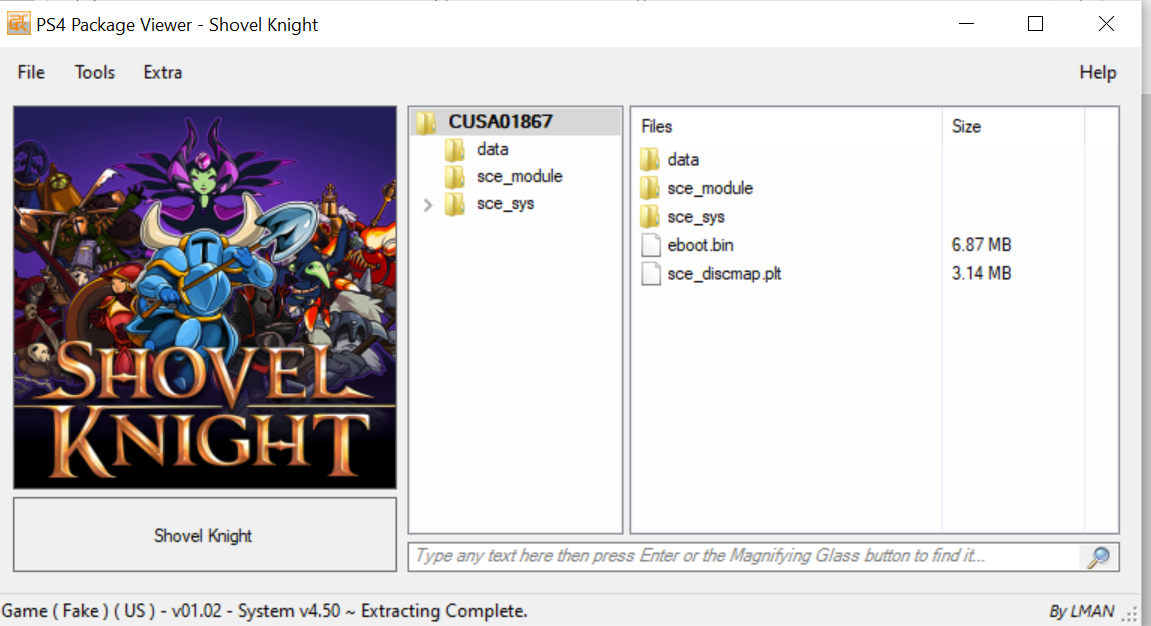Click sce_module folder icon in tree
Viewport: 1151px width, 626px height.
pos(454,177)
